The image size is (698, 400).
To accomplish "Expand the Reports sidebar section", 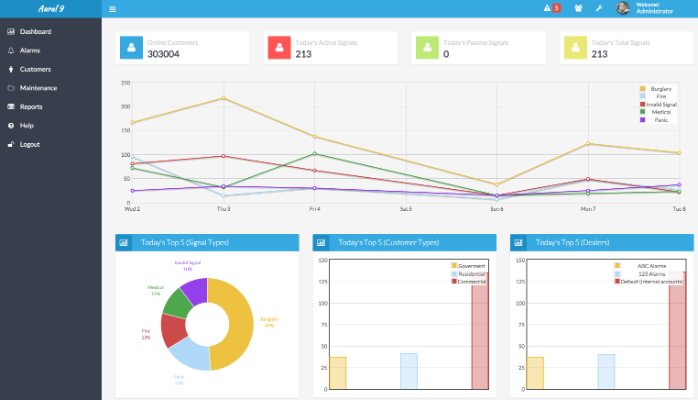I will 31,106.
